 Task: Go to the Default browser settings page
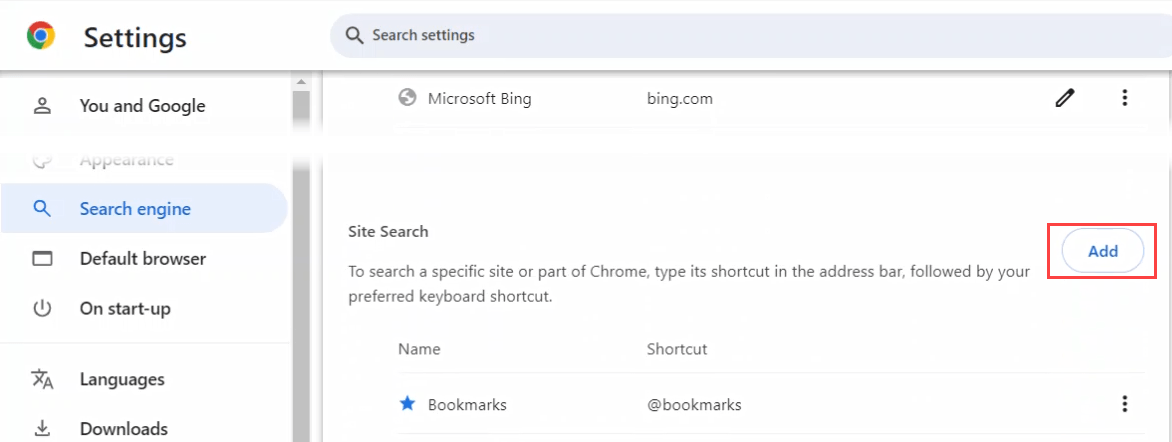[x=142, y=258]
